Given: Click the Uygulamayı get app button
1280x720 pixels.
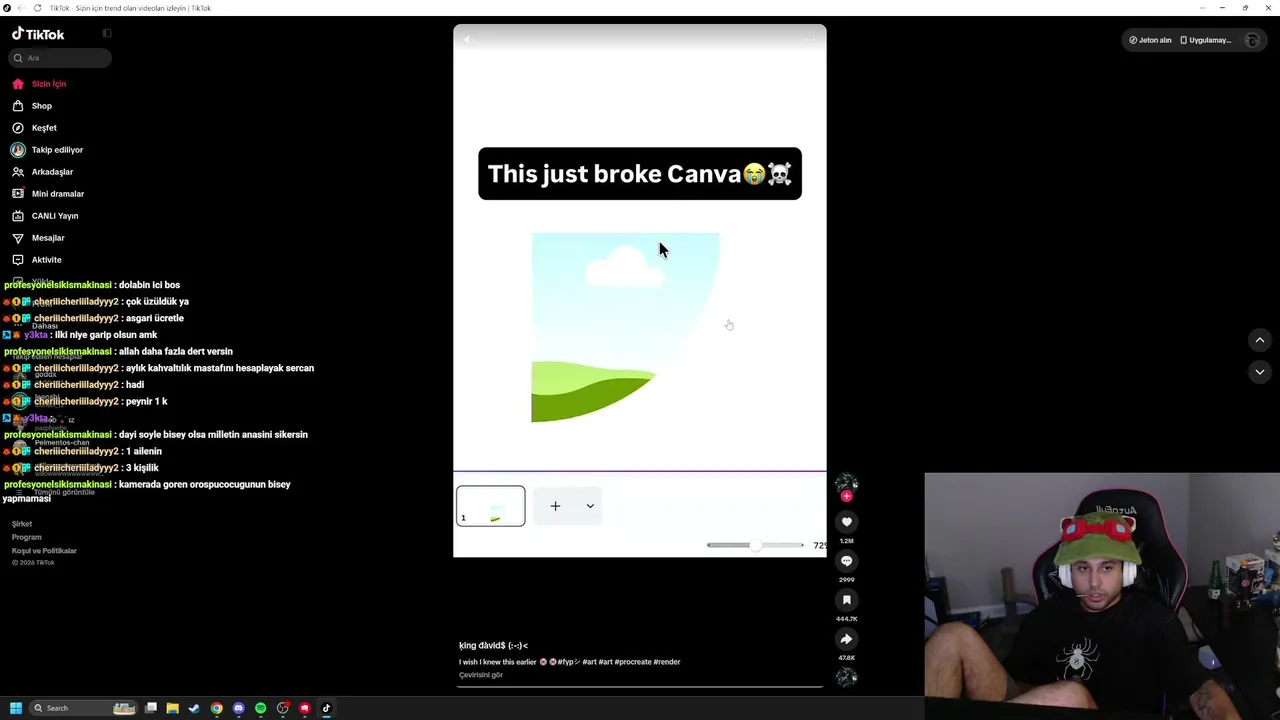Looking at the screenshot, I should (x=1206, y=40).
